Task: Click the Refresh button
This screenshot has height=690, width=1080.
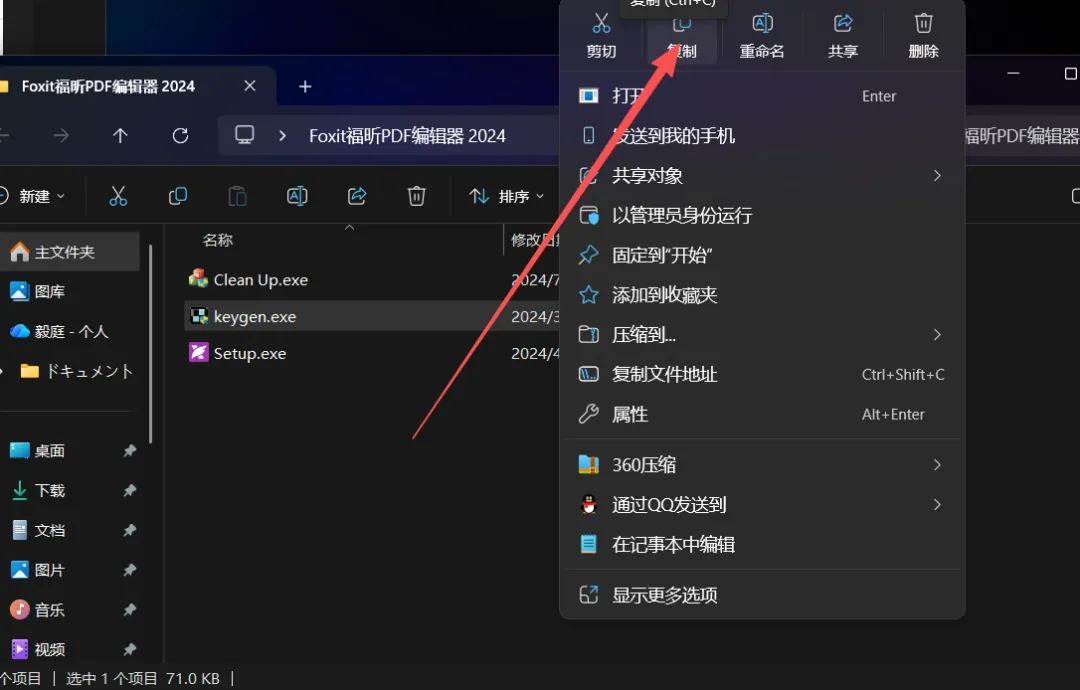Action: pyautogui.click(x=180, y=136)
